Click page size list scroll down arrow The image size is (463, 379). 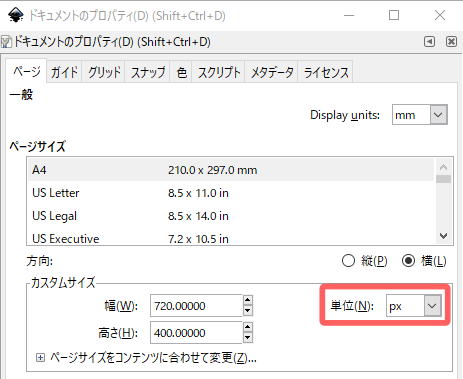pos(443,236)
